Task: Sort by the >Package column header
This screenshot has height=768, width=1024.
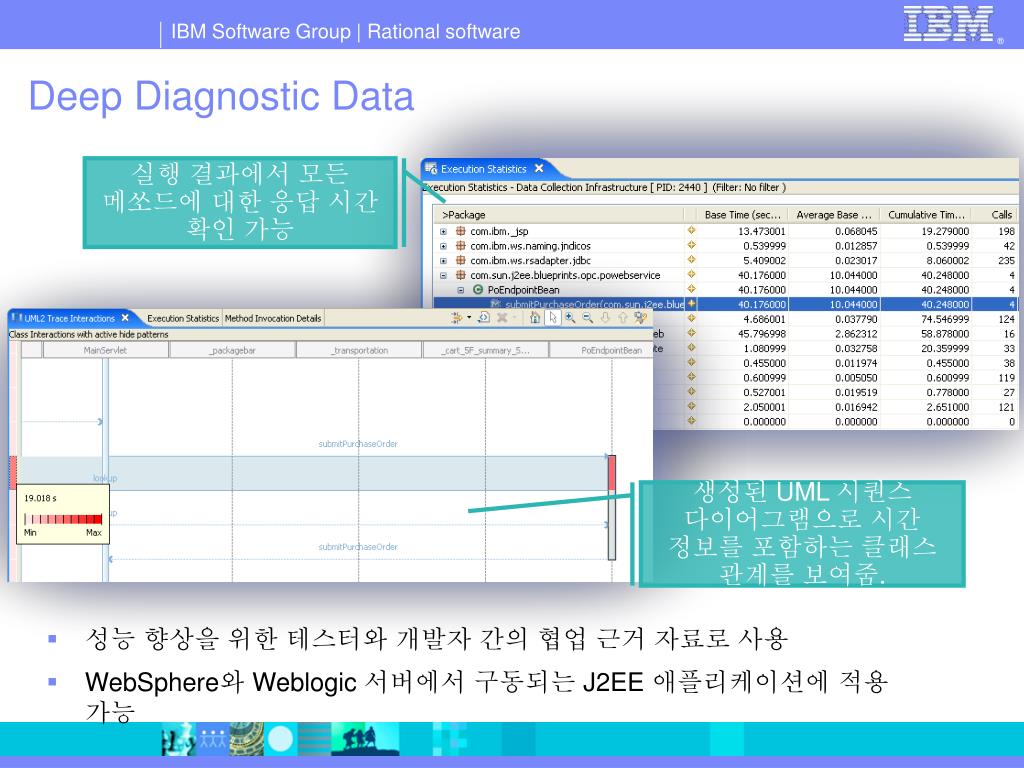Action: pos(559,215)
